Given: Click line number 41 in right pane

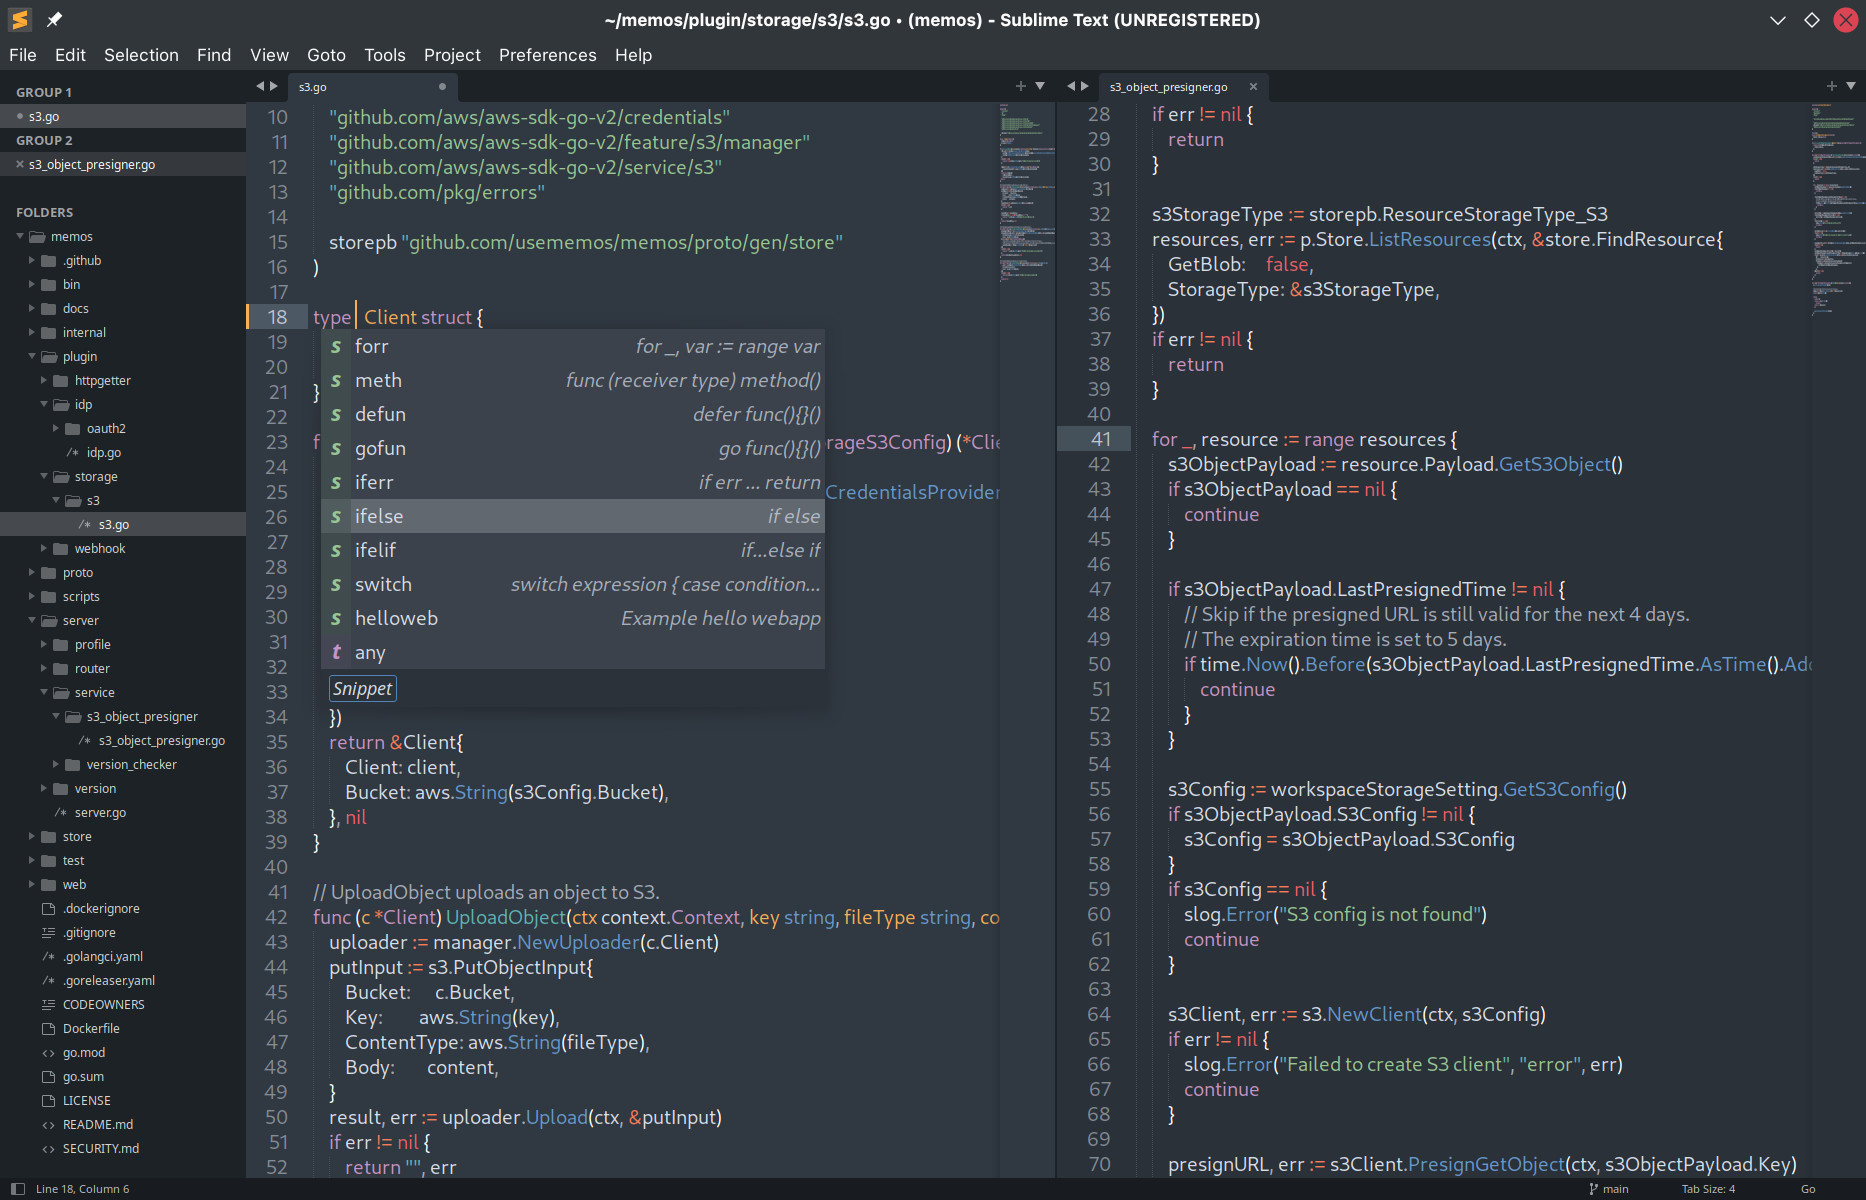Looking at the screenshot, I should click(x=1100, y=439).
